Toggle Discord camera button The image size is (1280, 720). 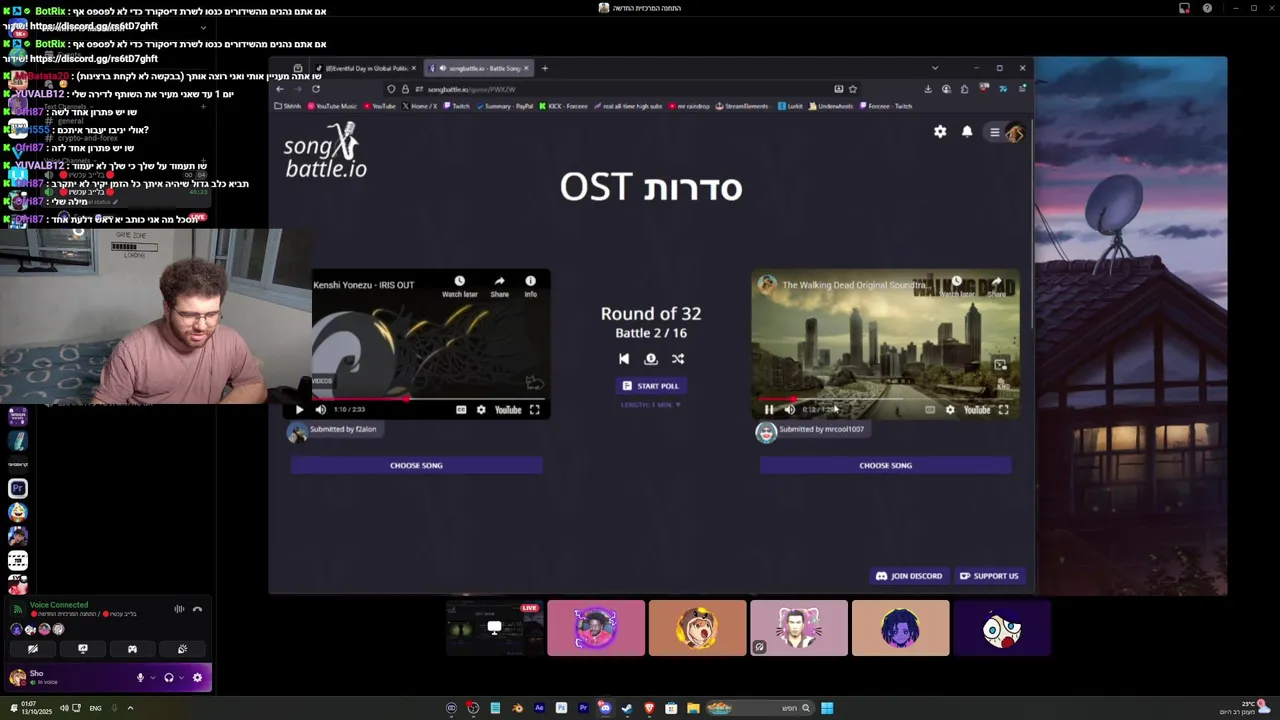pos(33,649)
